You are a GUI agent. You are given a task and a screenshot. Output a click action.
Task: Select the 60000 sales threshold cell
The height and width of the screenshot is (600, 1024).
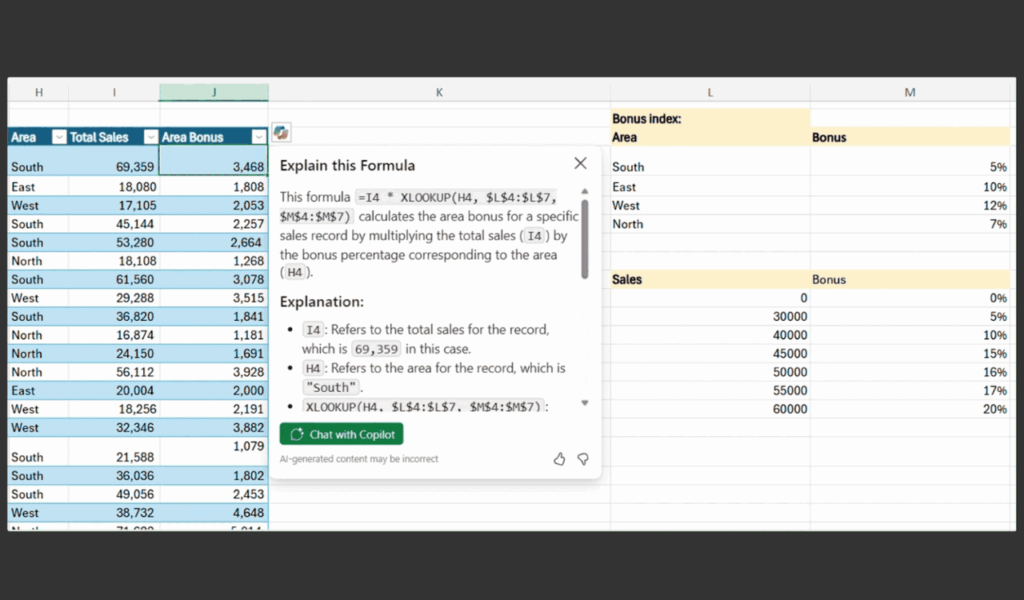coord(710,409)
